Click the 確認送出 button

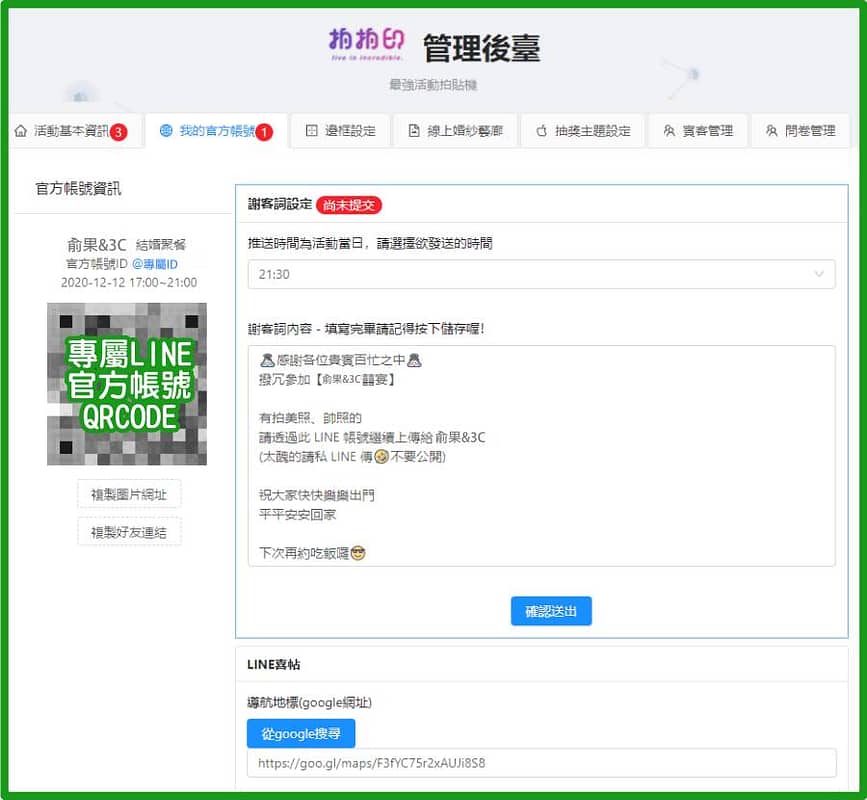click(551, 611)
